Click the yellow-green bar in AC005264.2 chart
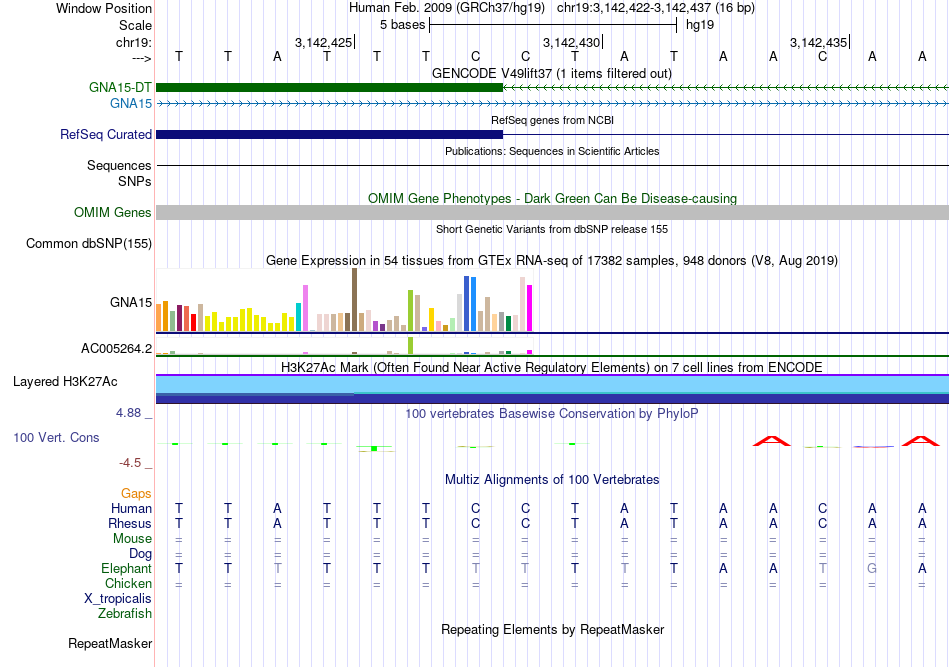The image size is (950, 667). coord(410,345)
